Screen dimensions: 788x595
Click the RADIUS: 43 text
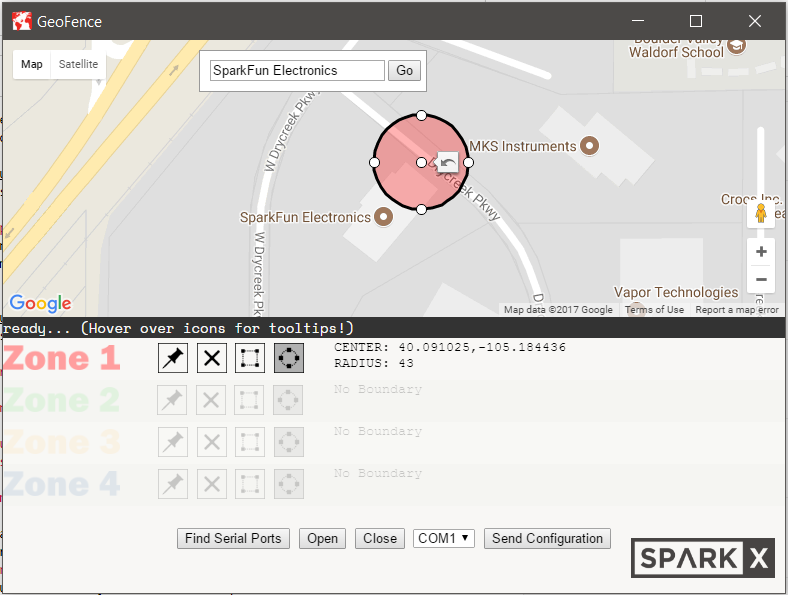click(x=374, y=363)
